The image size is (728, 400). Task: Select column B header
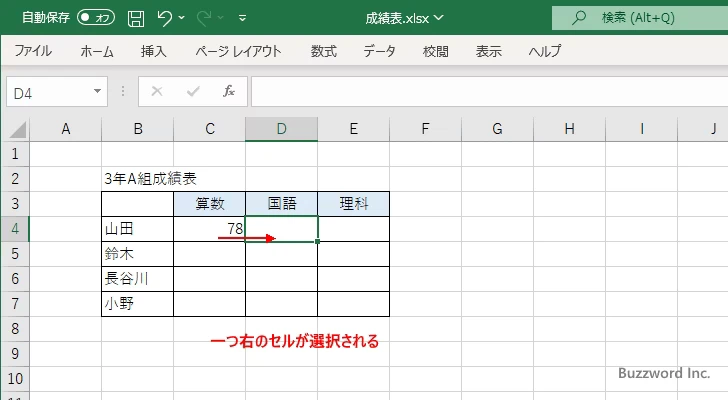pos(137,129)
